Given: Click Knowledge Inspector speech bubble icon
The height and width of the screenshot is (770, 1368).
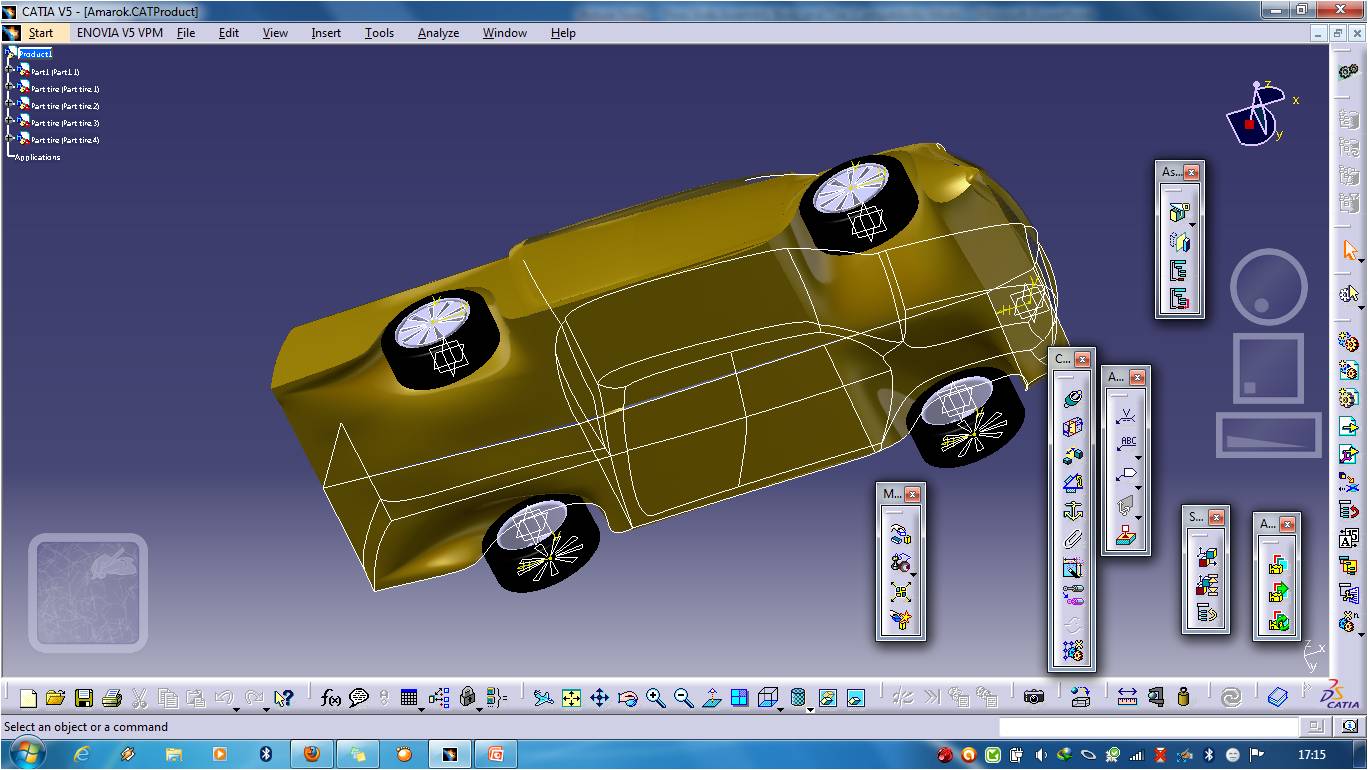Looking at the screenshot, I should click(x=359, y=698).
